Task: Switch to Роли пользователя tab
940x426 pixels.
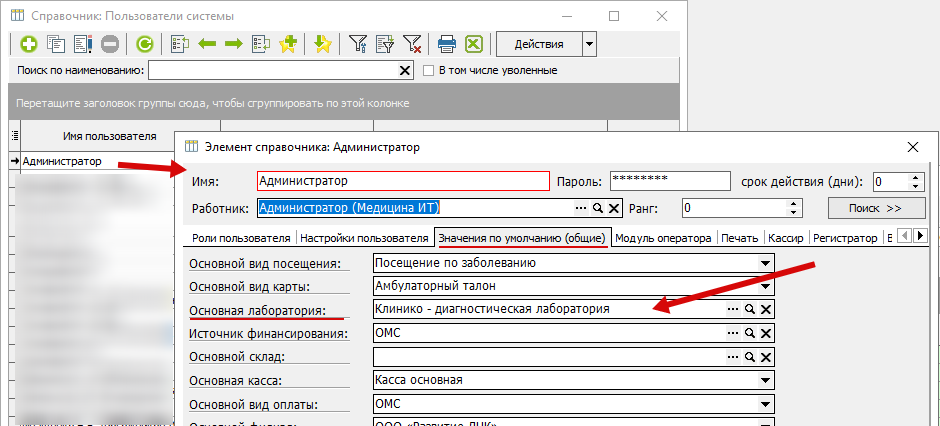Action: pyautogui.click(x=240, y=238)
